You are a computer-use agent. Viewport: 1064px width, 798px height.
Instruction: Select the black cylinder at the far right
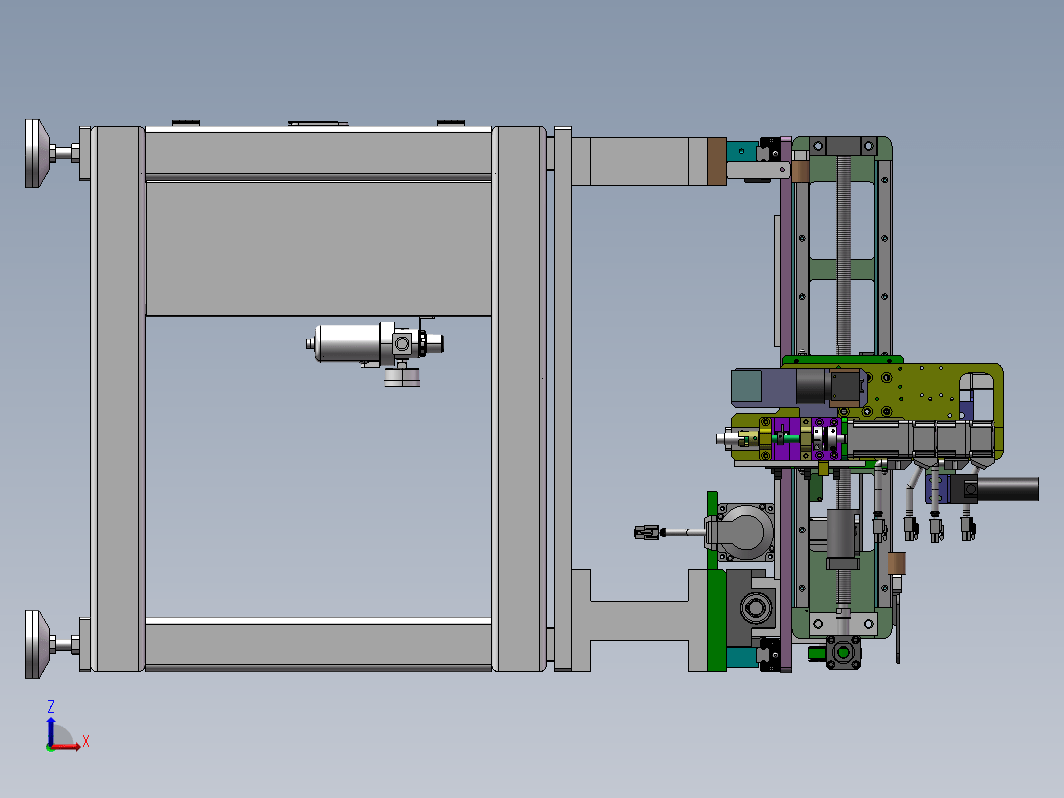1008,489
